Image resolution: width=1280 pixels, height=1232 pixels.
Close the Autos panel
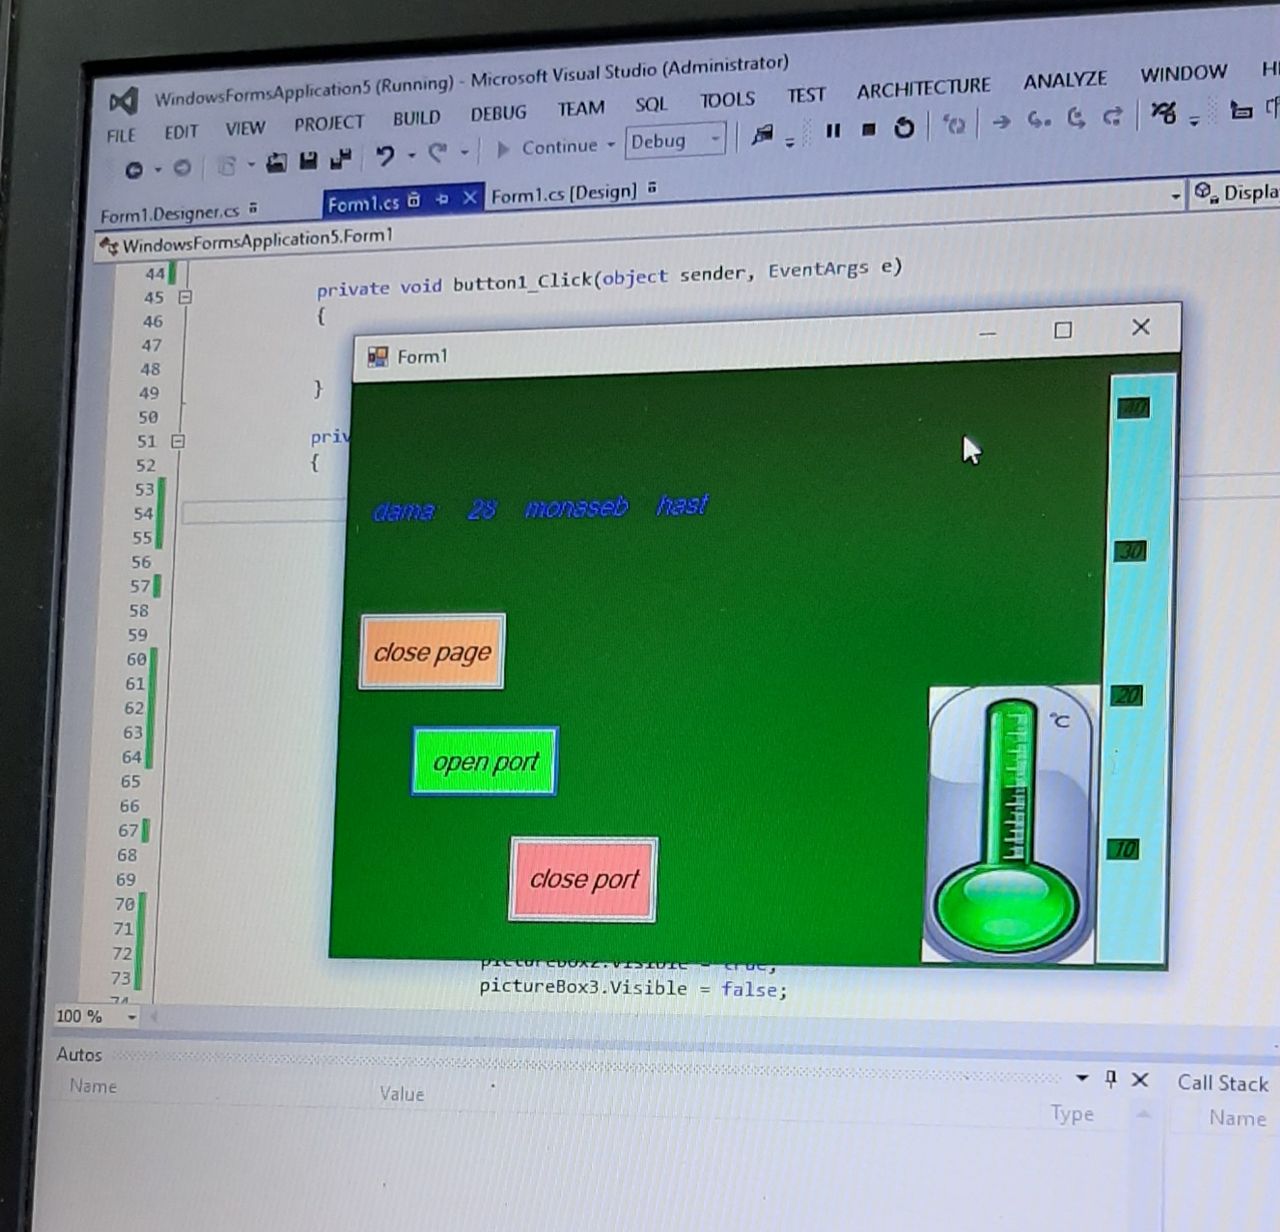(1140, 1079)
